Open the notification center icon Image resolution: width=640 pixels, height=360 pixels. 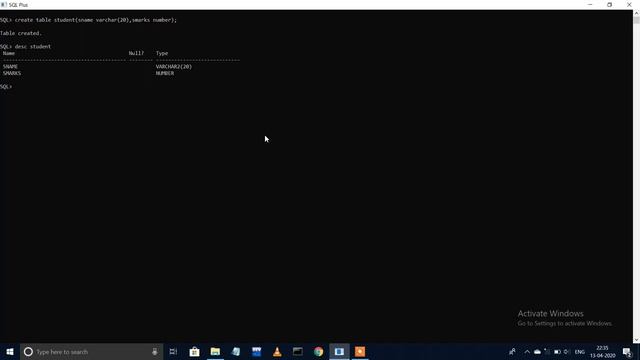[x=627, y=351]
